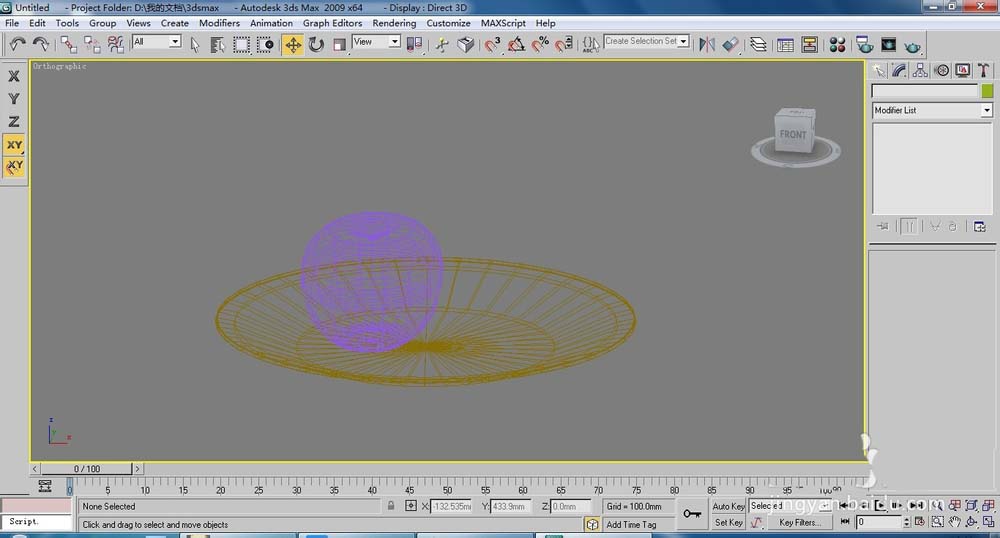Open Edit Named Selection Sets icon
The width and height of the screenshot is (1000, 538).
(x=591, y=44)
